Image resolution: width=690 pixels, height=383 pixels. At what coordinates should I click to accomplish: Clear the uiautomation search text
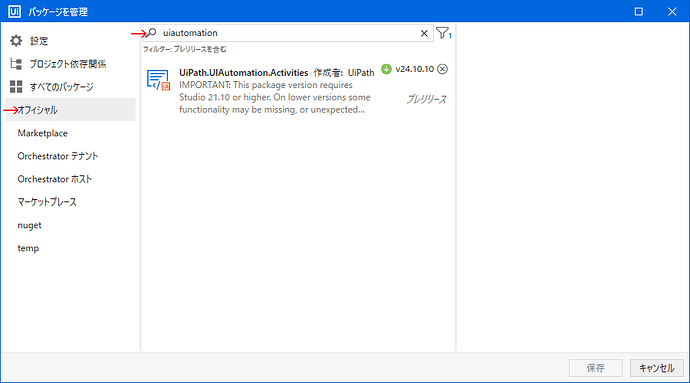pyautogui.click(x=424, y=33)
